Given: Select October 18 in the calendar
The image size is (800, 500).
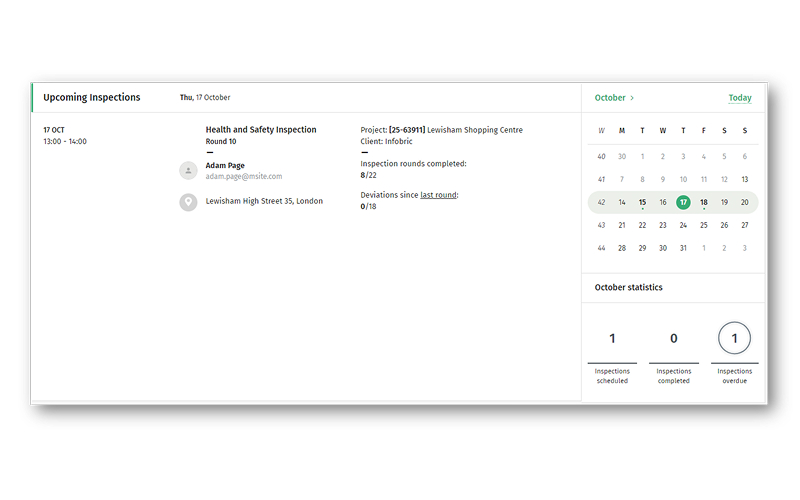Looking at the screenshot, I should 704,202.
